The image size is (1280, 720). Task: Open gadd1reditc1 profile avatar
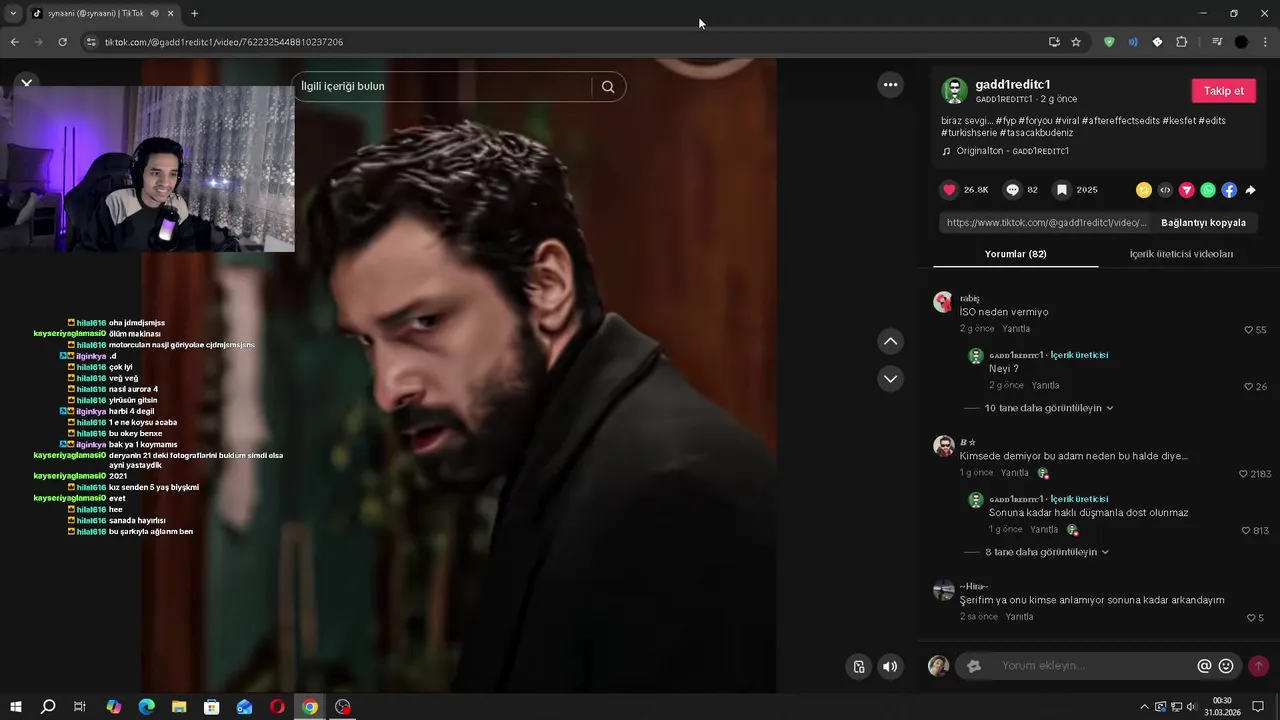[x=954, y=91]
